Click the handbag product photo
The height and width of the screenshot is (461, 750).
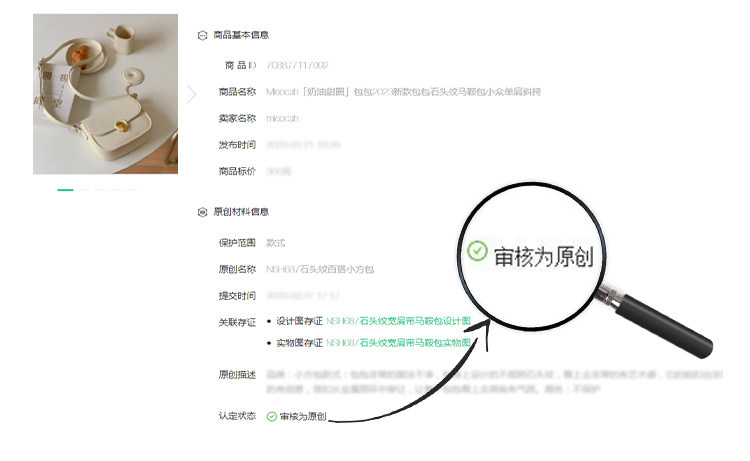pyautogui.click(x=105, y=94)
